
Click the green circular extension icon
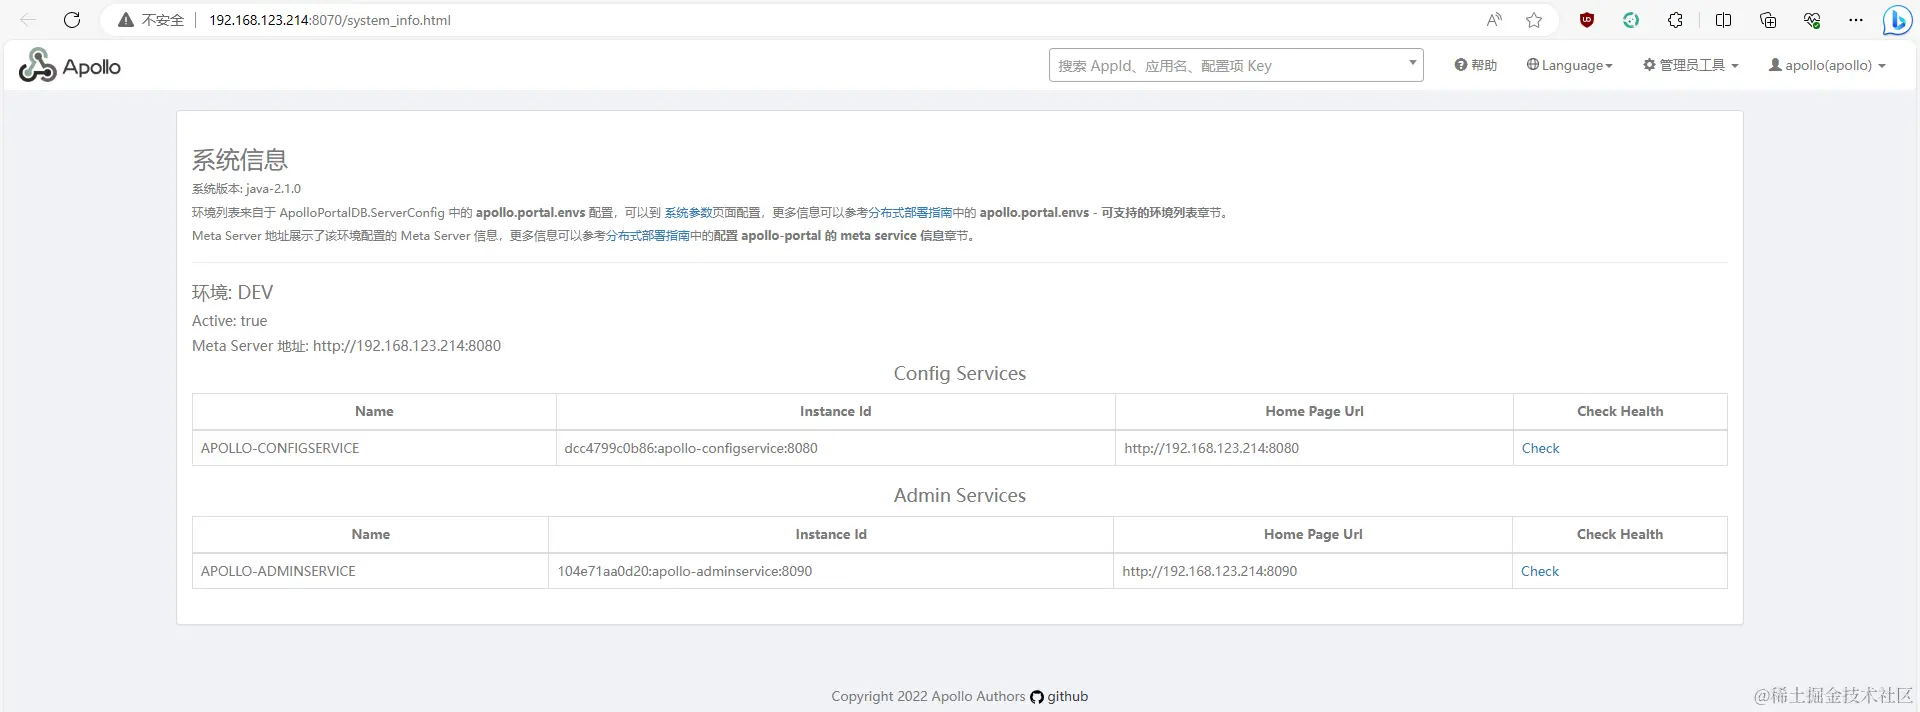1631,20
